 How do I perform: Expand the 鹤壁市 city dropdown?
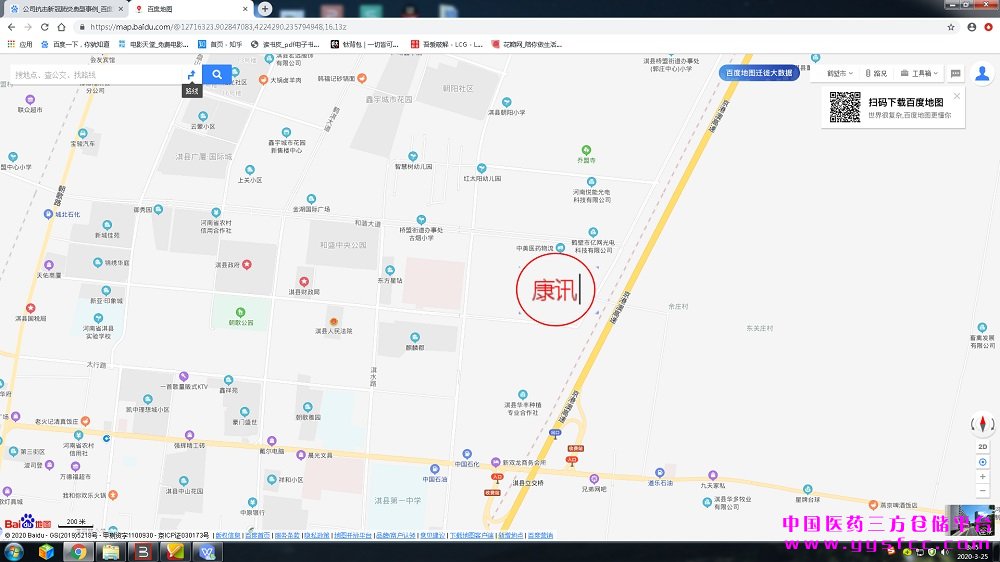[839, 73]
